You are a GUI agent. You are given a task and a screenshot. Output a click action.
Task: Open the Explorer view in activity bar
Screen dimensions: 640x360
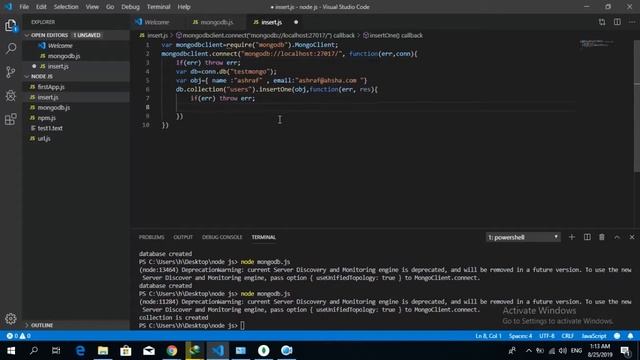(x=11, y=25)
